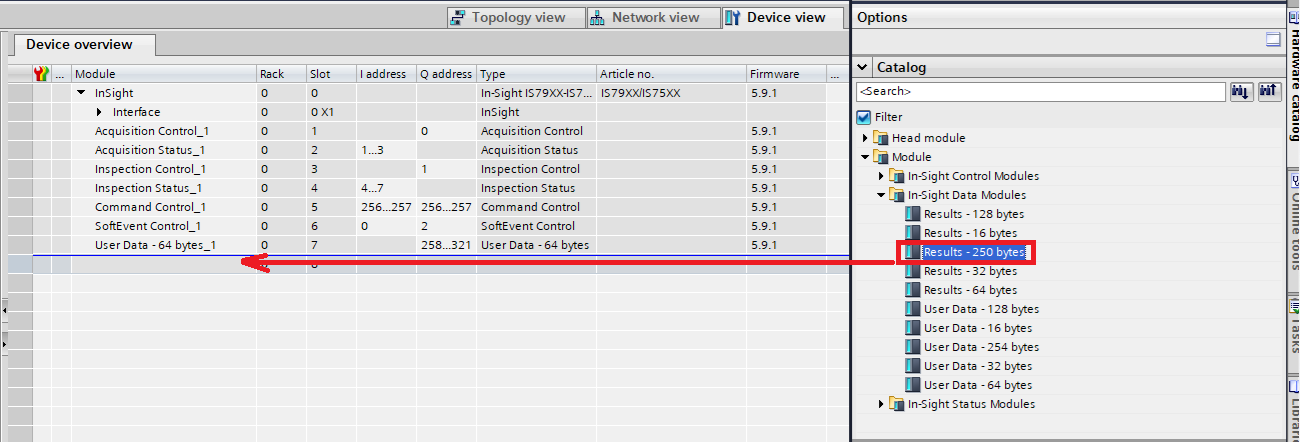
Task: Collapse the In-Sight Data Modules node
Action: (x=881, y=195)
